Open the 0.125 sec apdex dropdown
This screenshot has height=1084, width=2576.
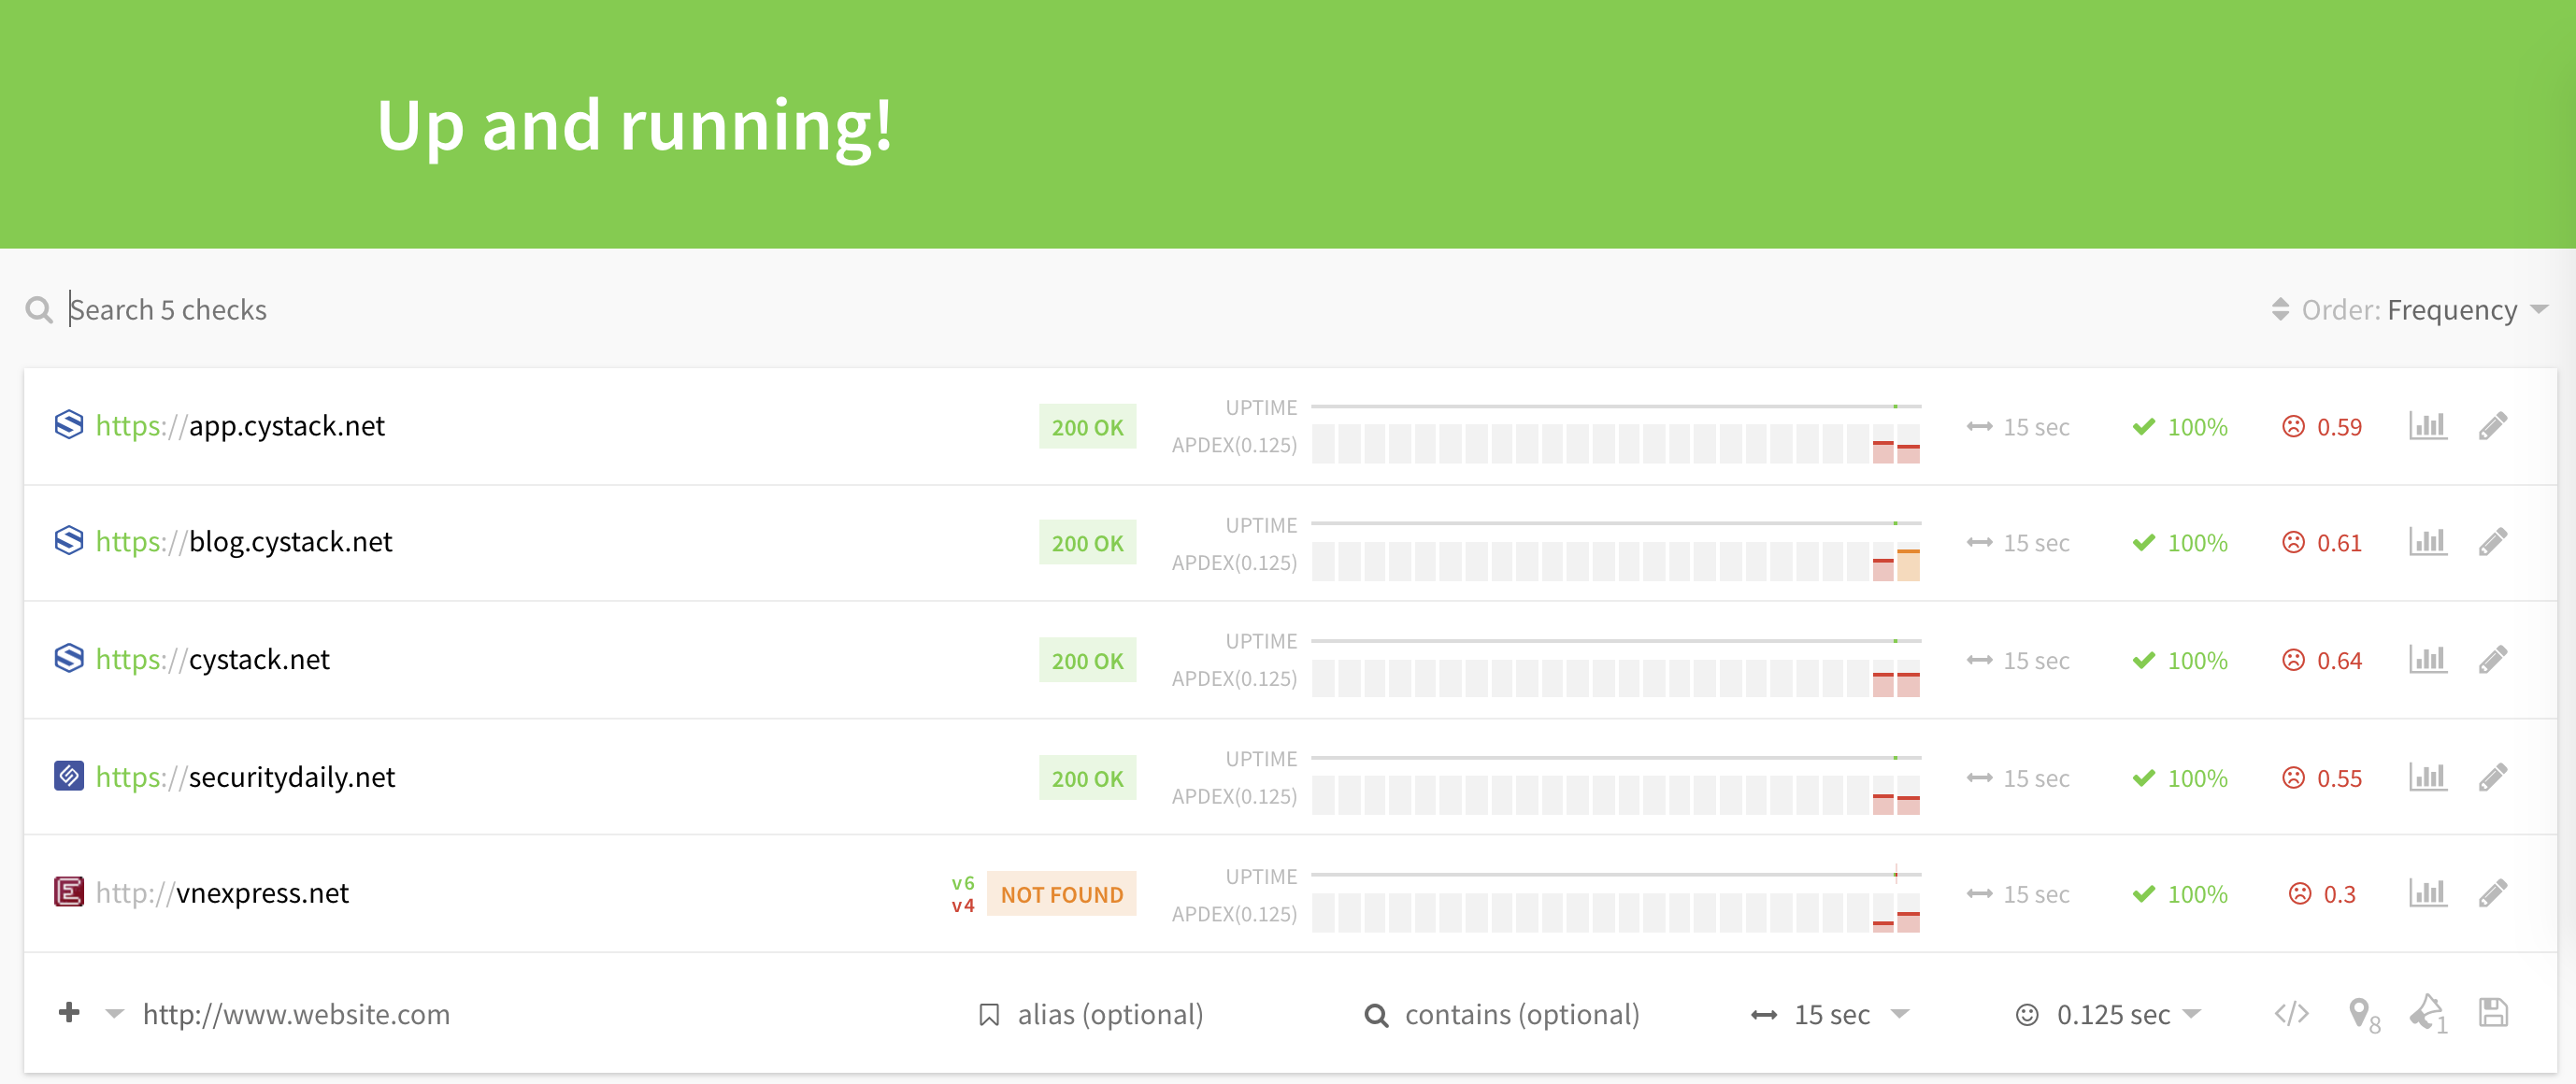(x=2108, y=1015)
